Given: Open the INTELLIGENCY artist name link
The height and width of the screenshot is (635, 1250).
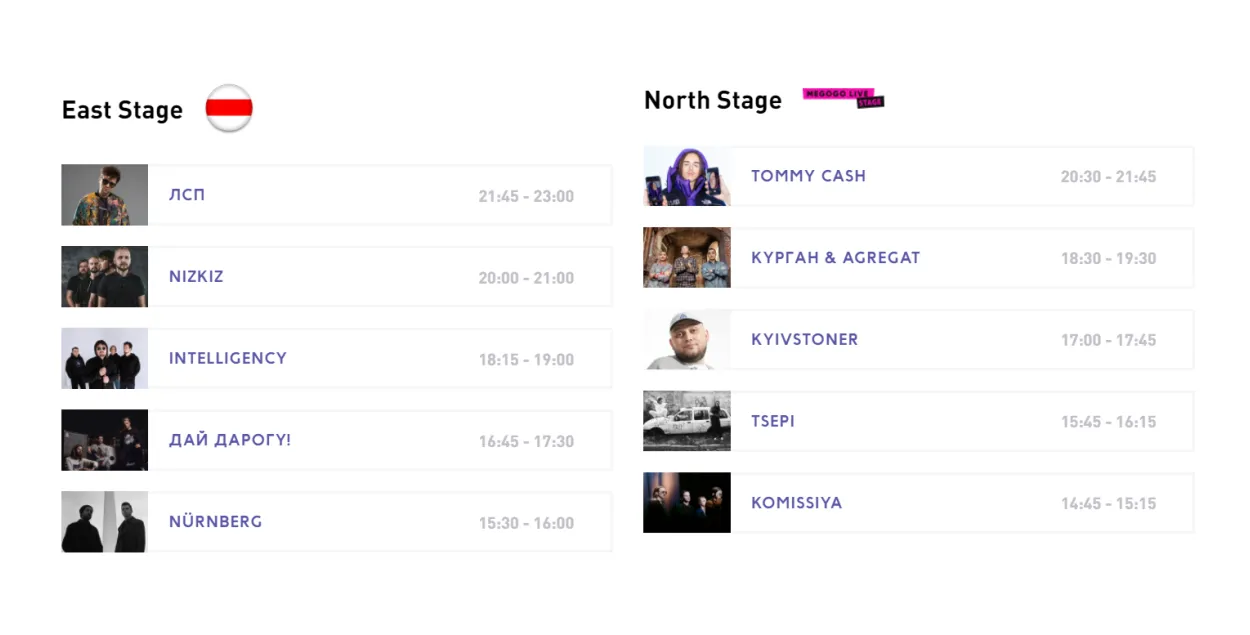Looking at the screenshot, I should coord(228,358).
